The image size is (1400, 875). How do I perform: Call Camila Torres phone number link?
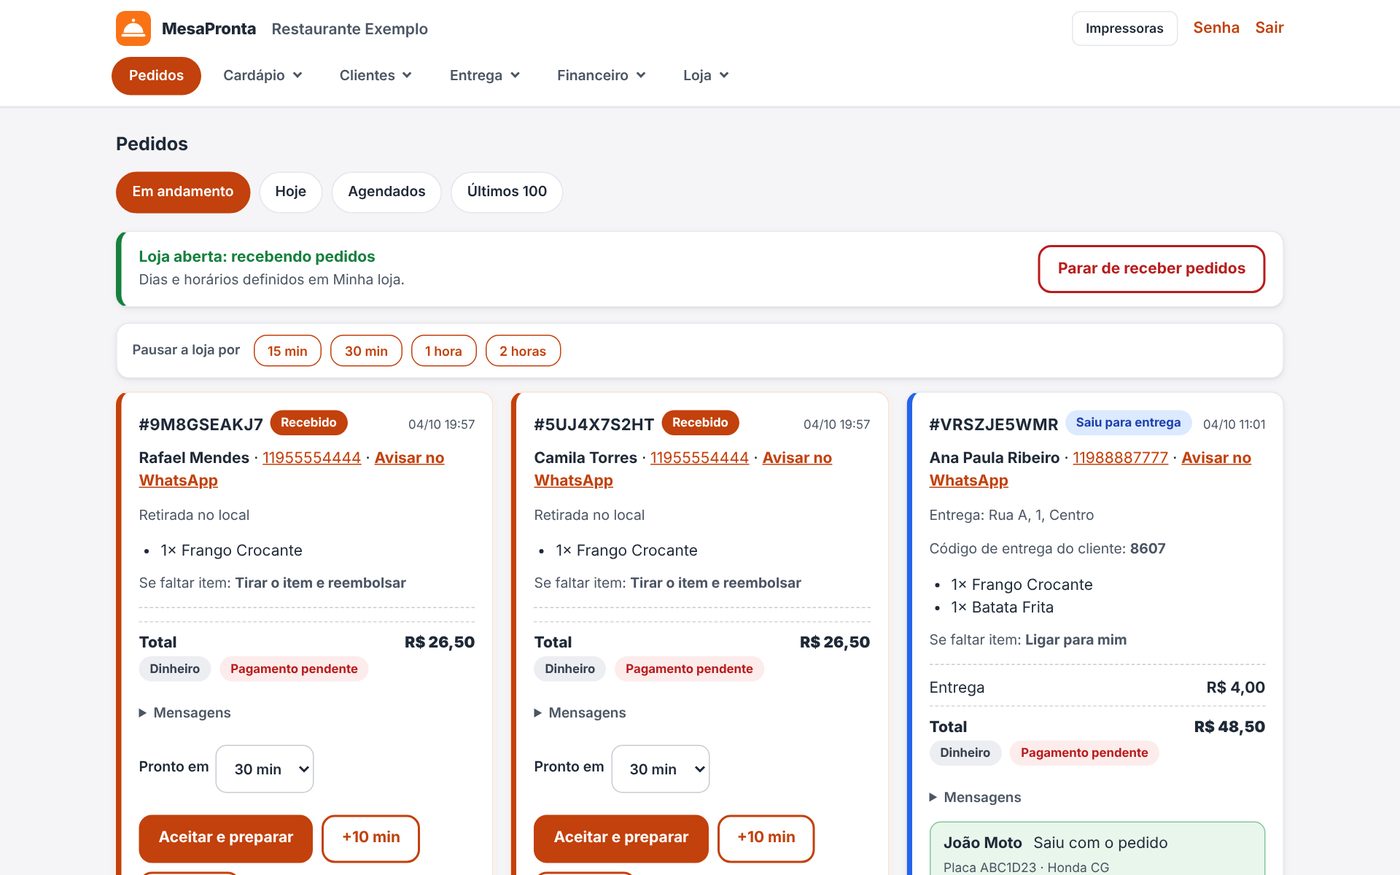700,458
